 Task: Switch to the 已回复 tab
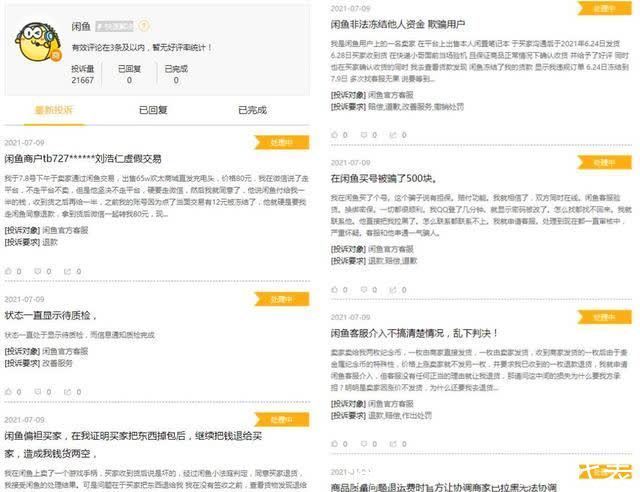[x=153, y=110]
